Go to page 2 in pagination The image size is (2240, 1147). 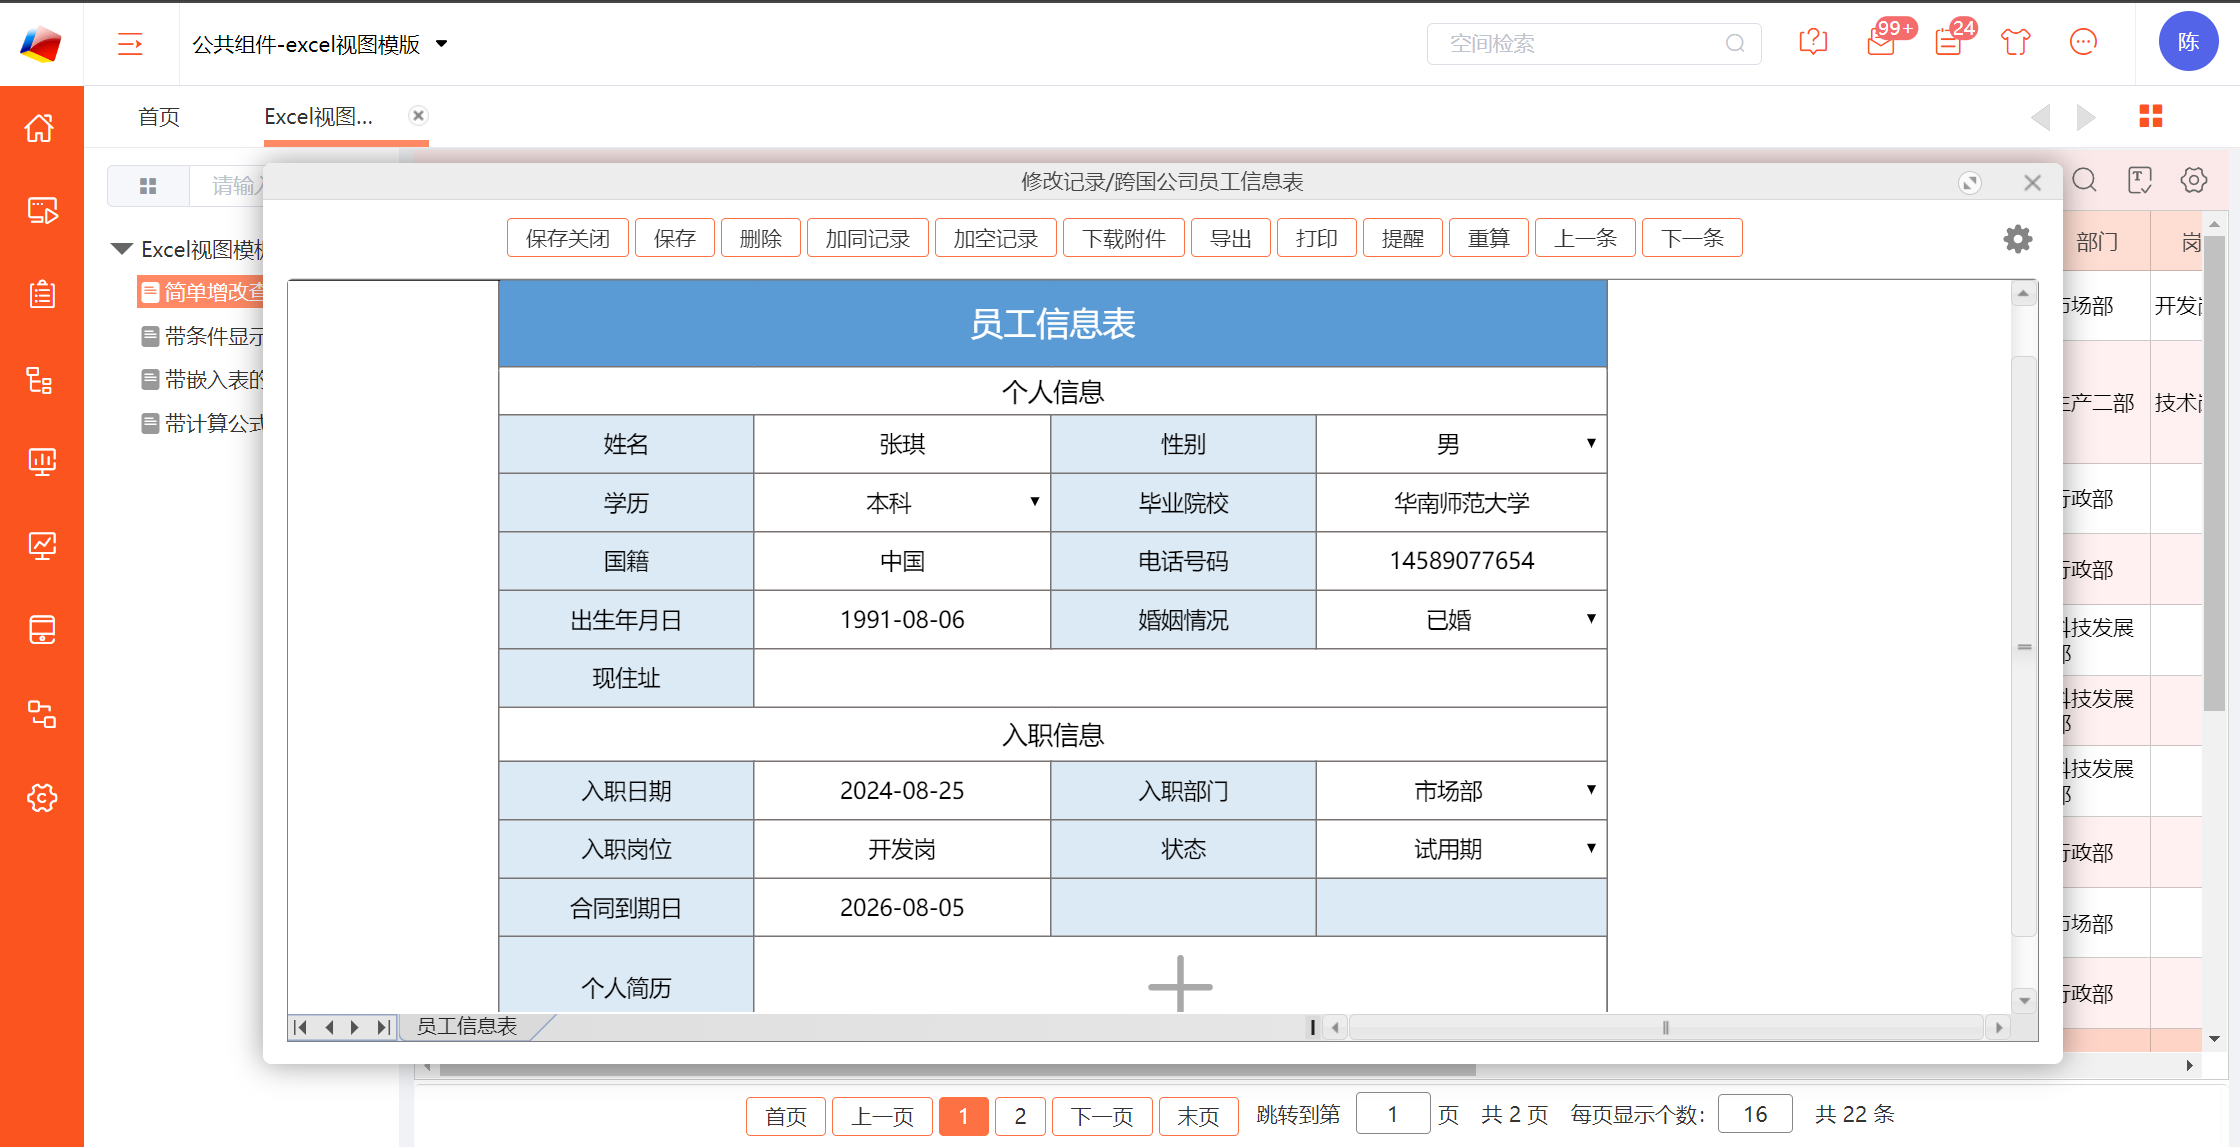point(1021,1116)
